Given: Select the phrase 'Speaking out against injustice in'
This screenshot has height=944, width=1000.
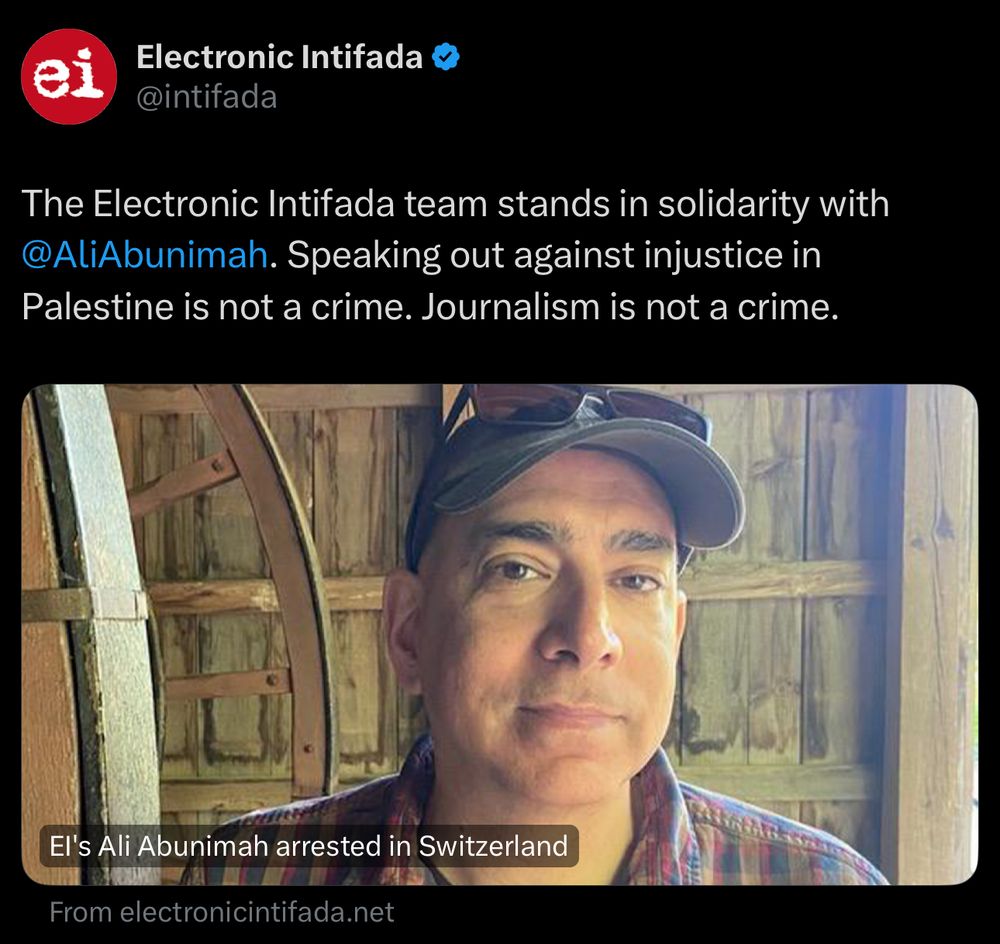Looking at the screenshot, I should click(554, 255).
